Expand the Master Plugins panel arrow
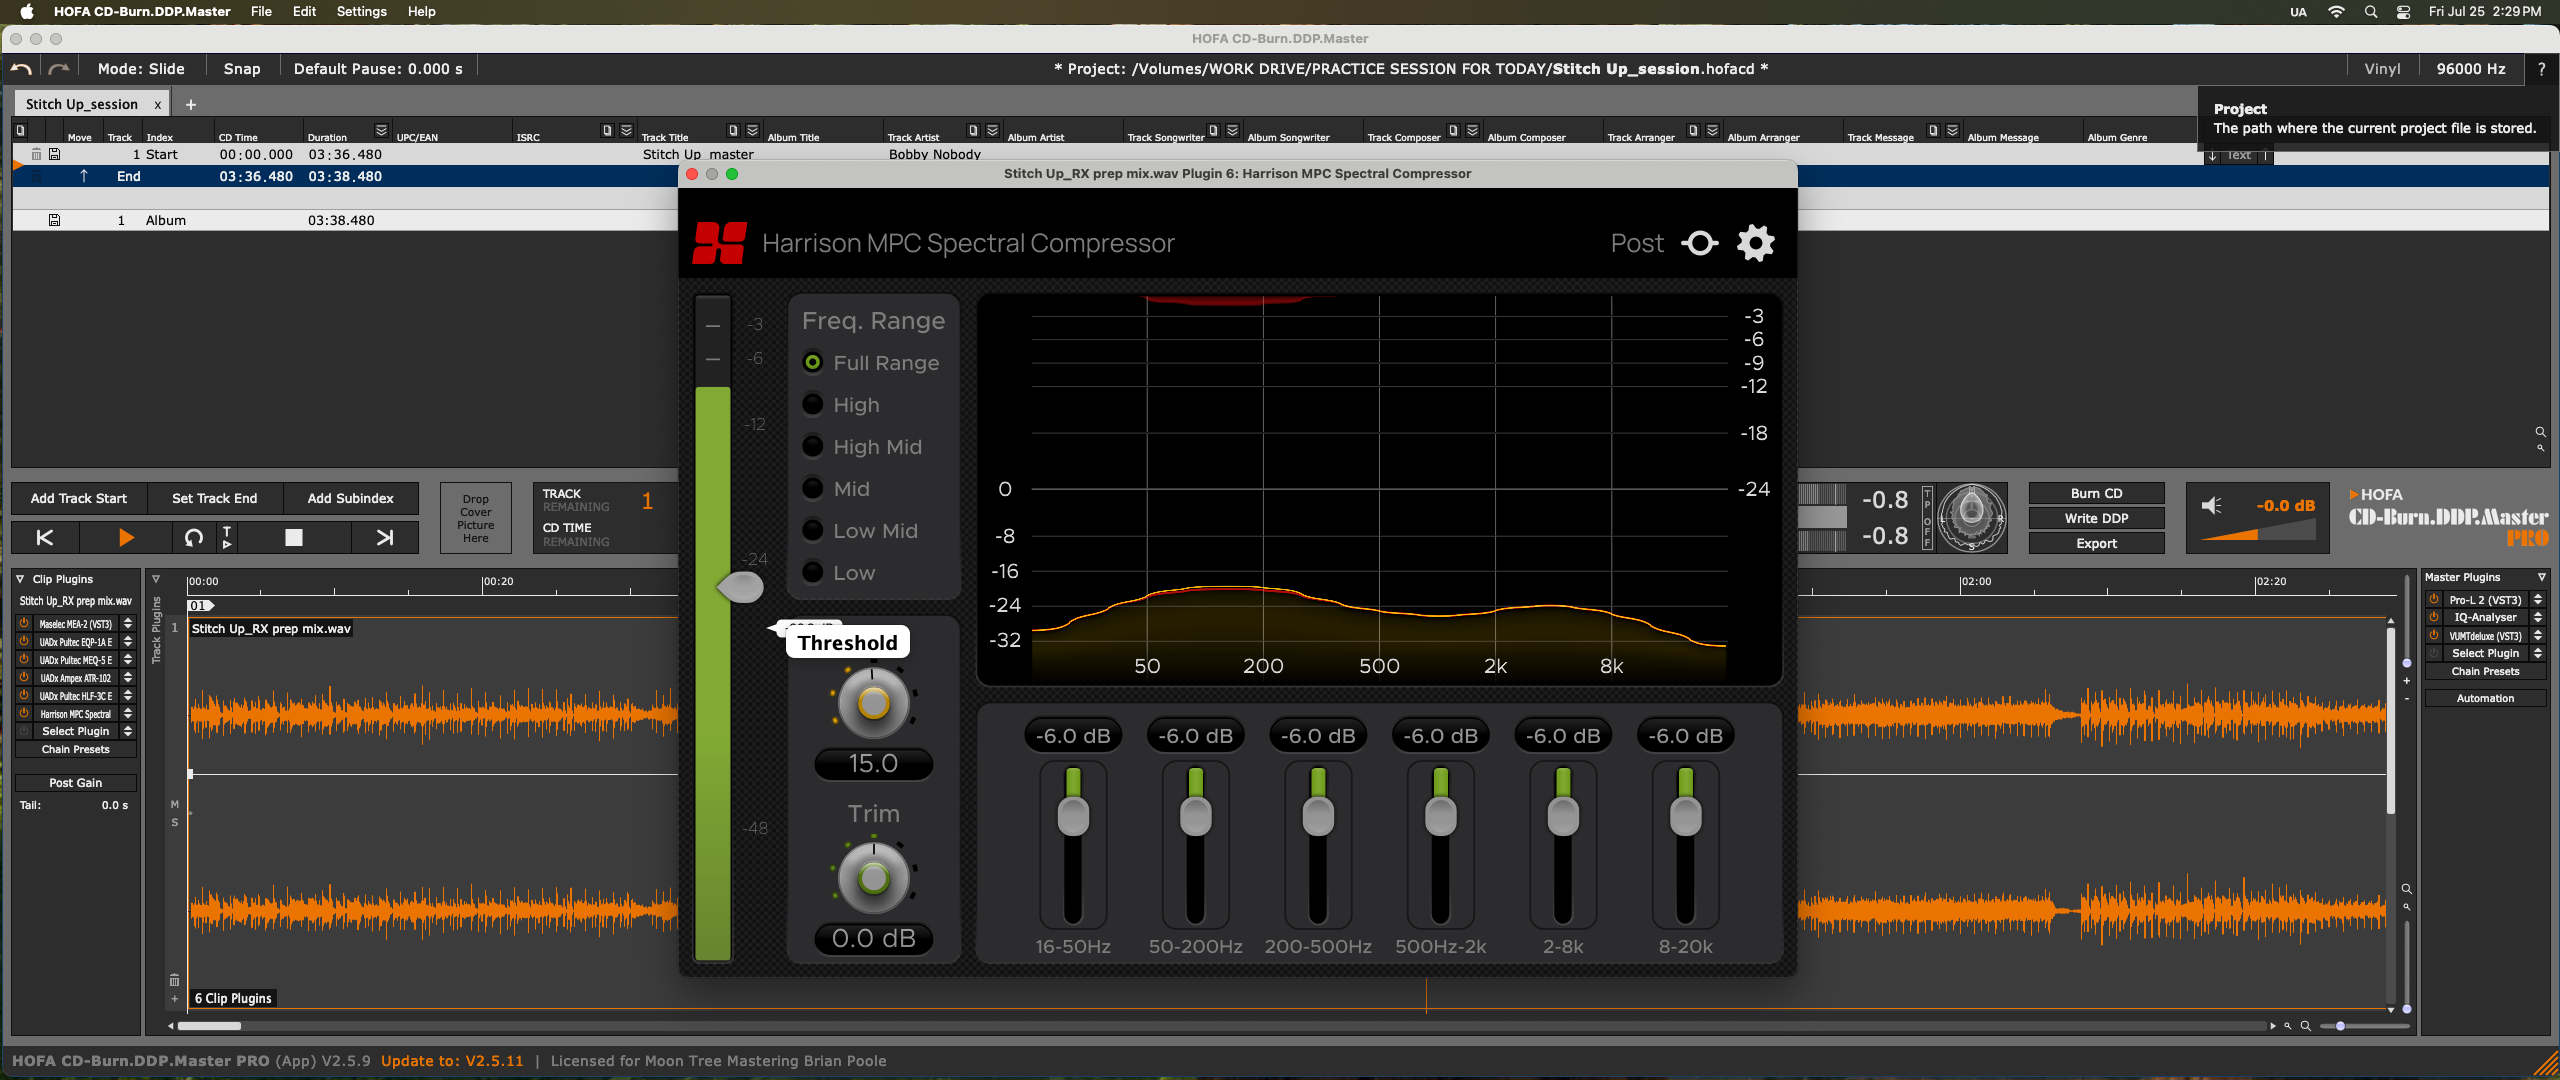The width and height of the screenshot is (2560, 1080). tap(2541, 577)
